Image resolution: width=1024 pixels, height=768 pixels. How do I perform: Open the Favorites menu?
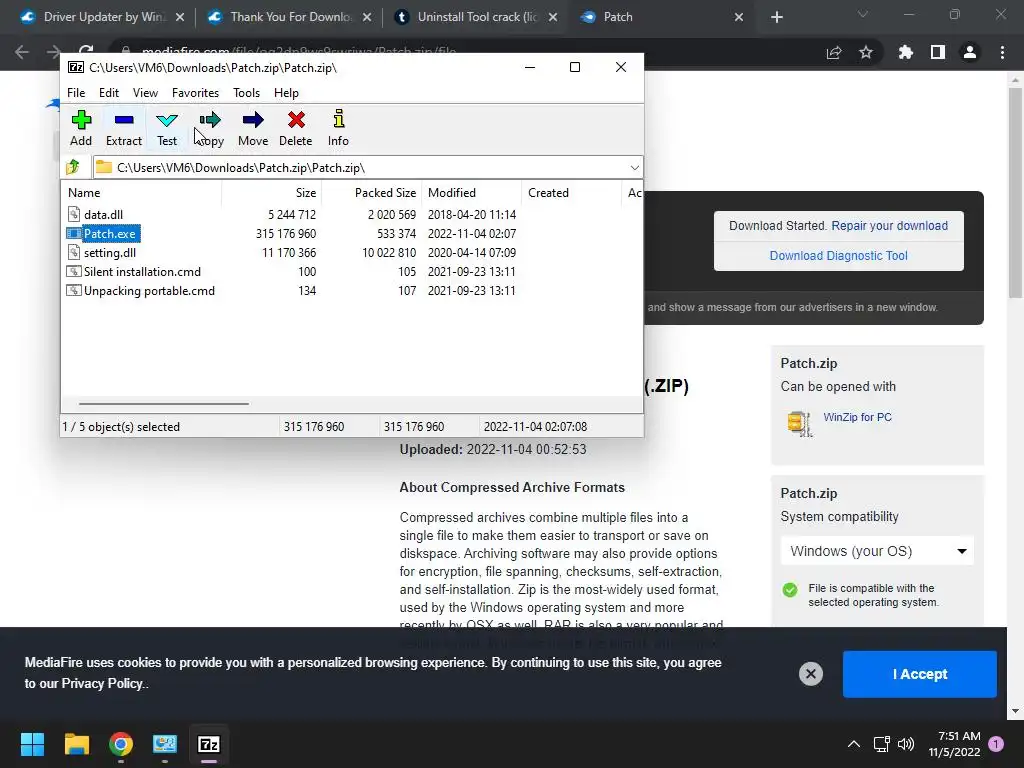click(x=195, y=93)
